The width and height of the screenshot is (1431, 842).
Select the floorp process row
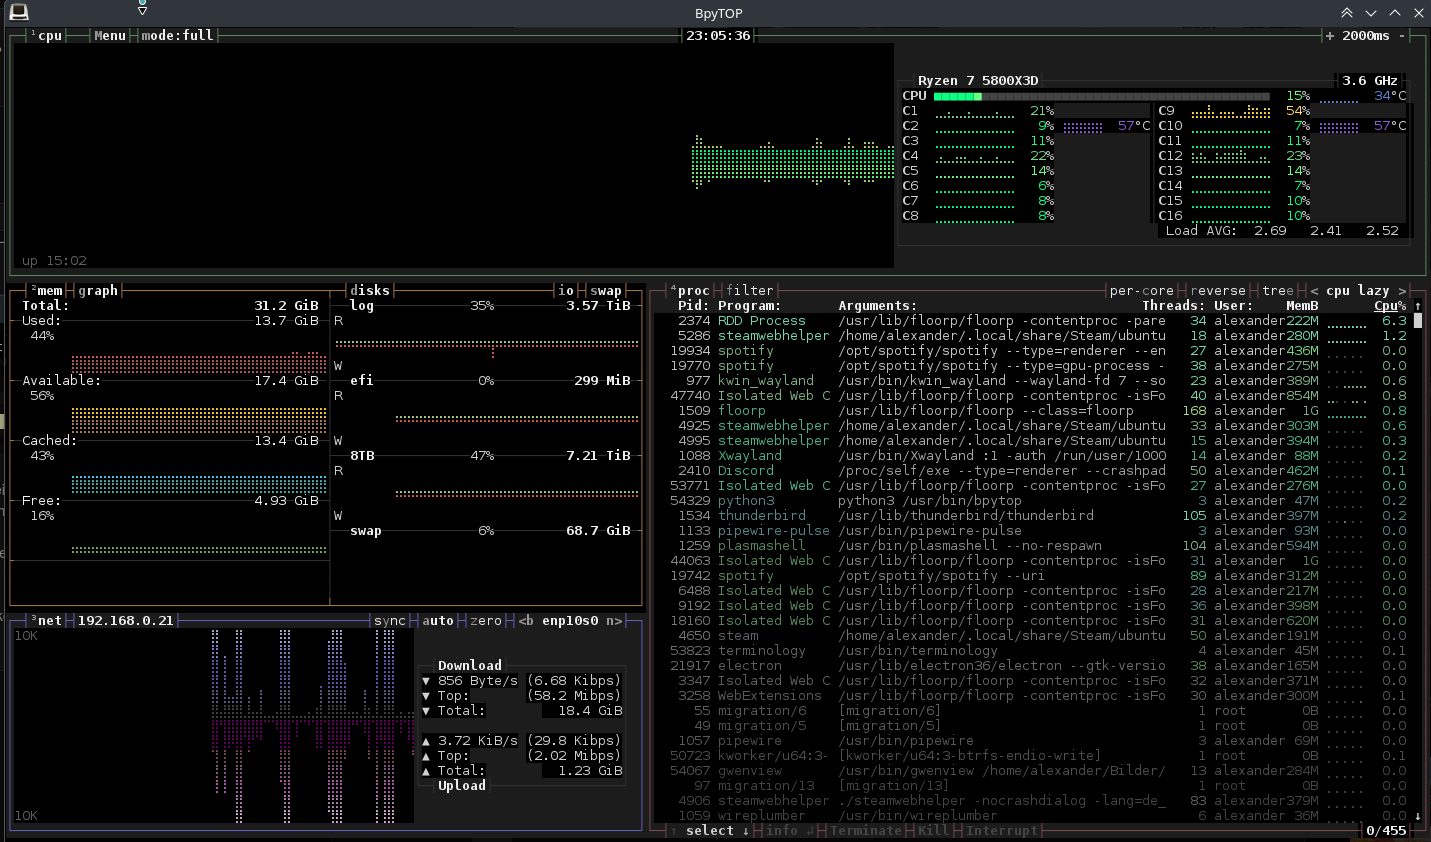[741, 411]
